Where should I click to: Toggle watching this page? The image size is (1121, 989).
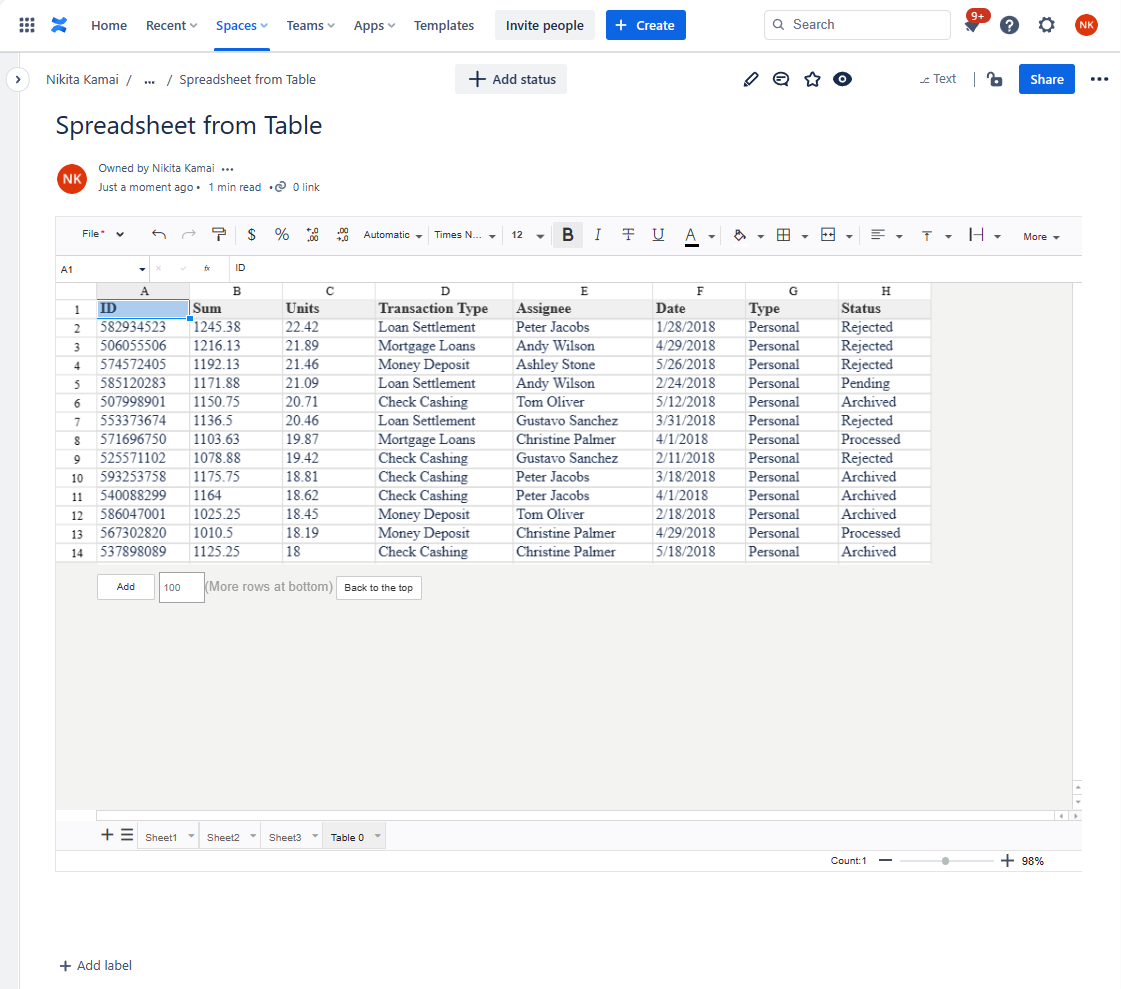tap(842, 78)
